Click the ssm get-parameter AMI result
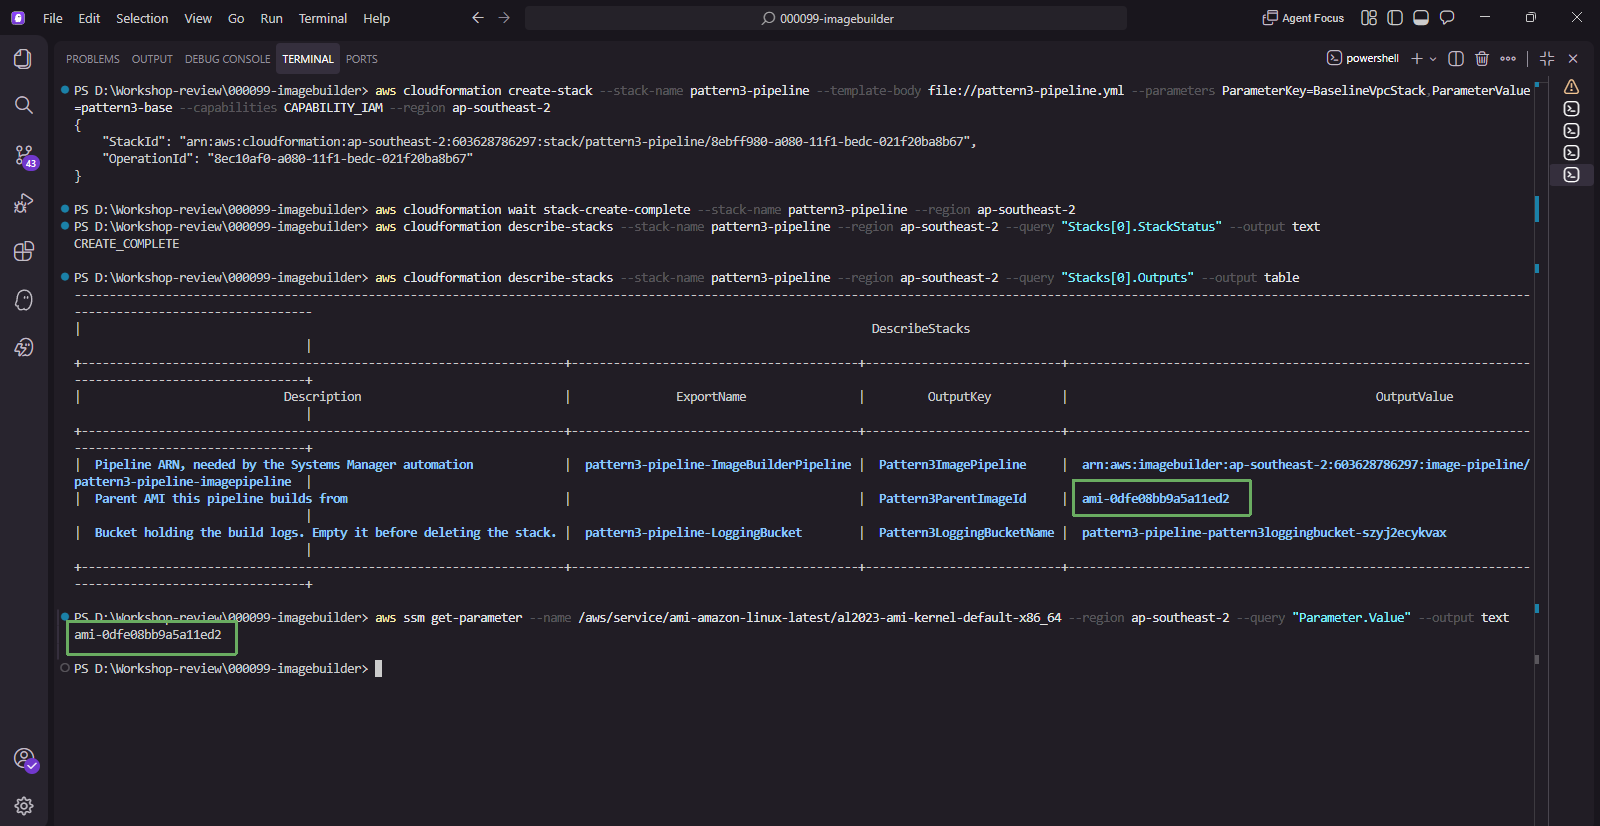This screenshot has width=1600, height=826. [x=148, y=635]
